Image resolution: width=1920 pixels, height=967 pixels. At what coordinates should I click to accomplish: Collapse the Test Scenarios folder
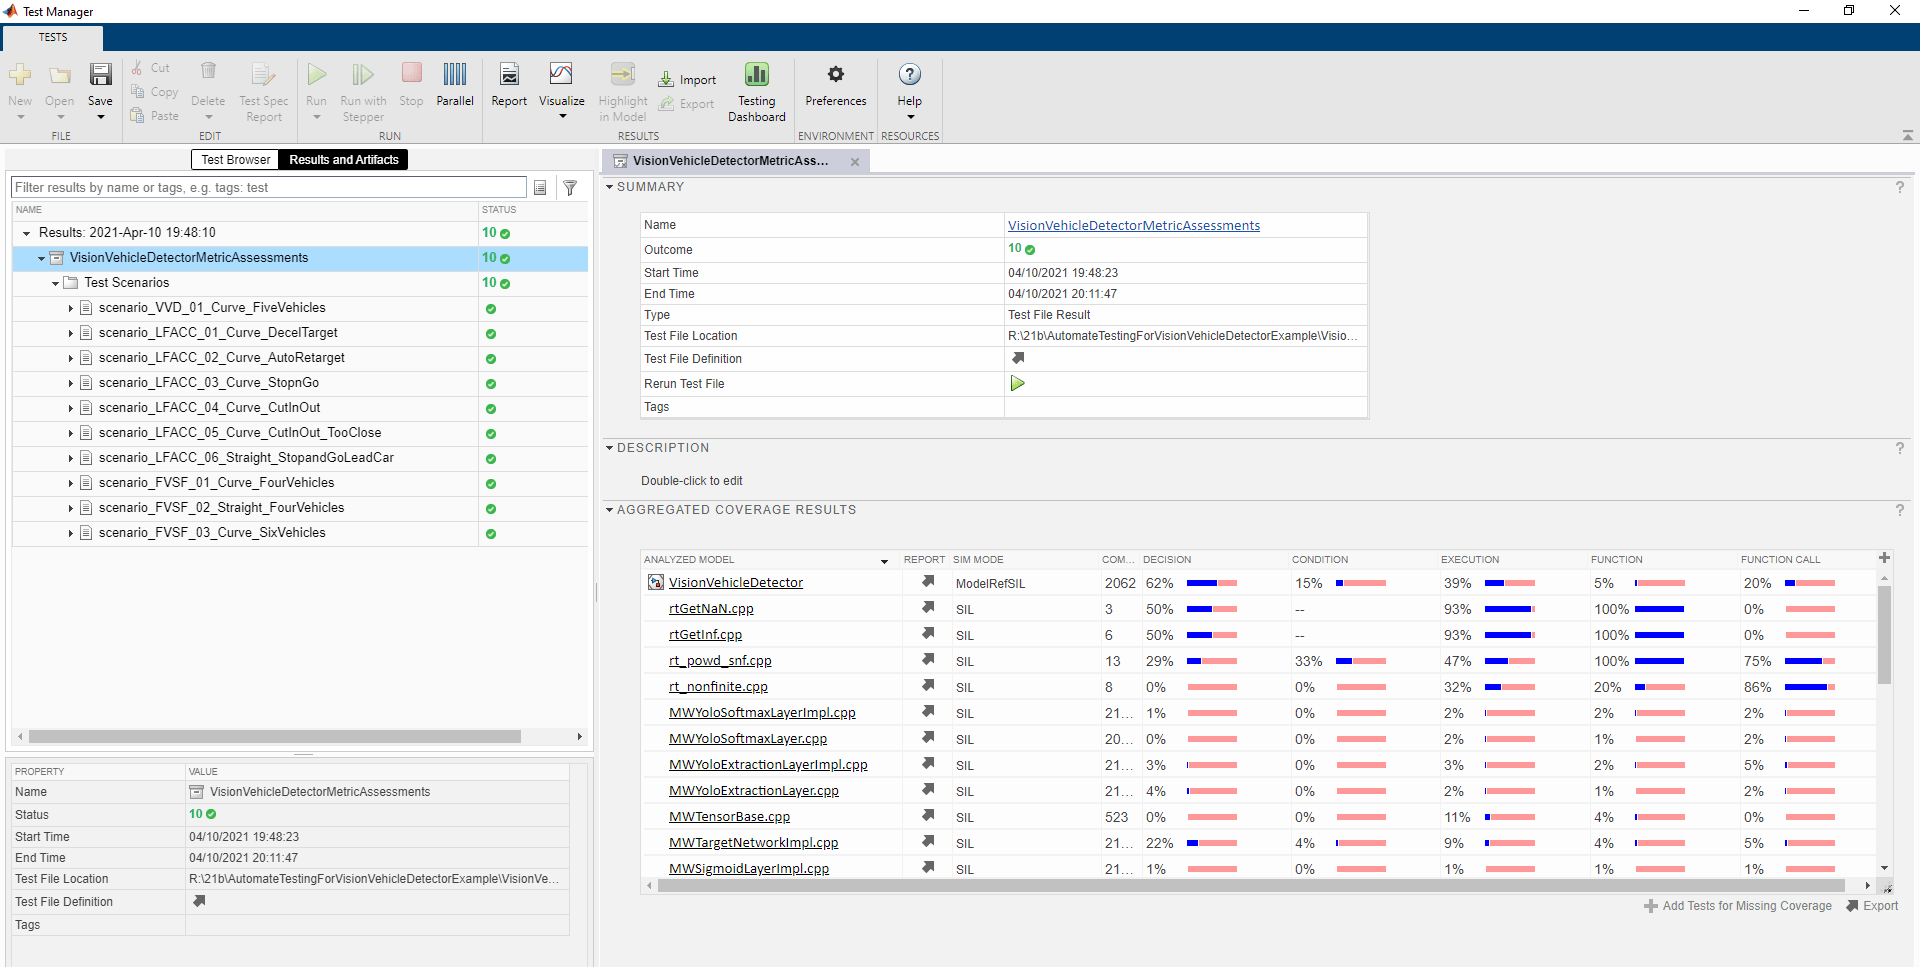[56, 283]
